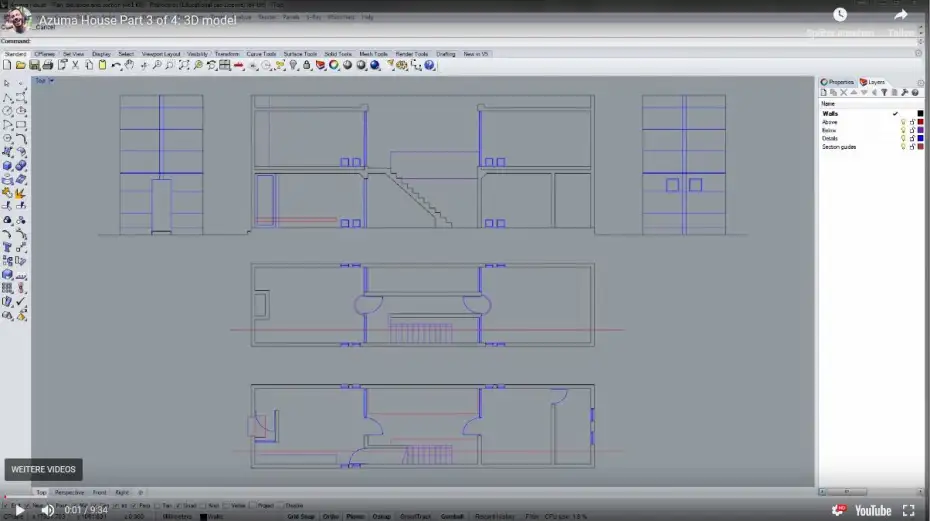The image size is (930, 521).
Task: Click the YouTube logo link
Action: point(872,510)
